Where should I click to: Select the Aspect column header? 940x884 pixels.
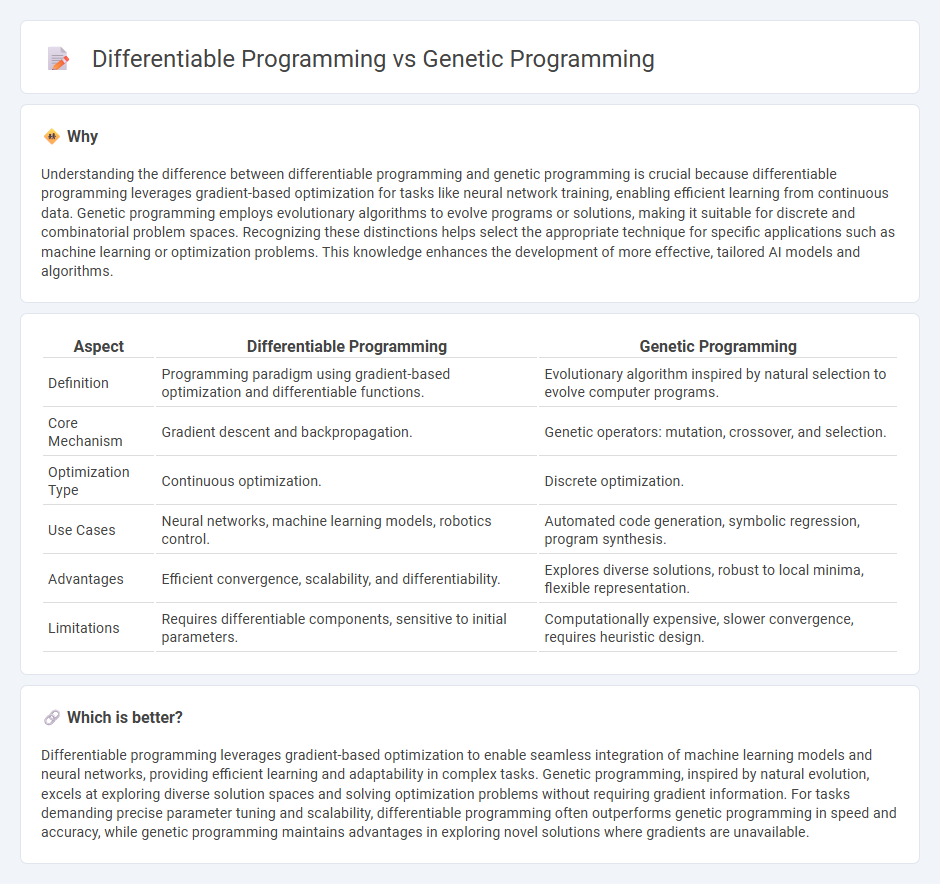98,346
